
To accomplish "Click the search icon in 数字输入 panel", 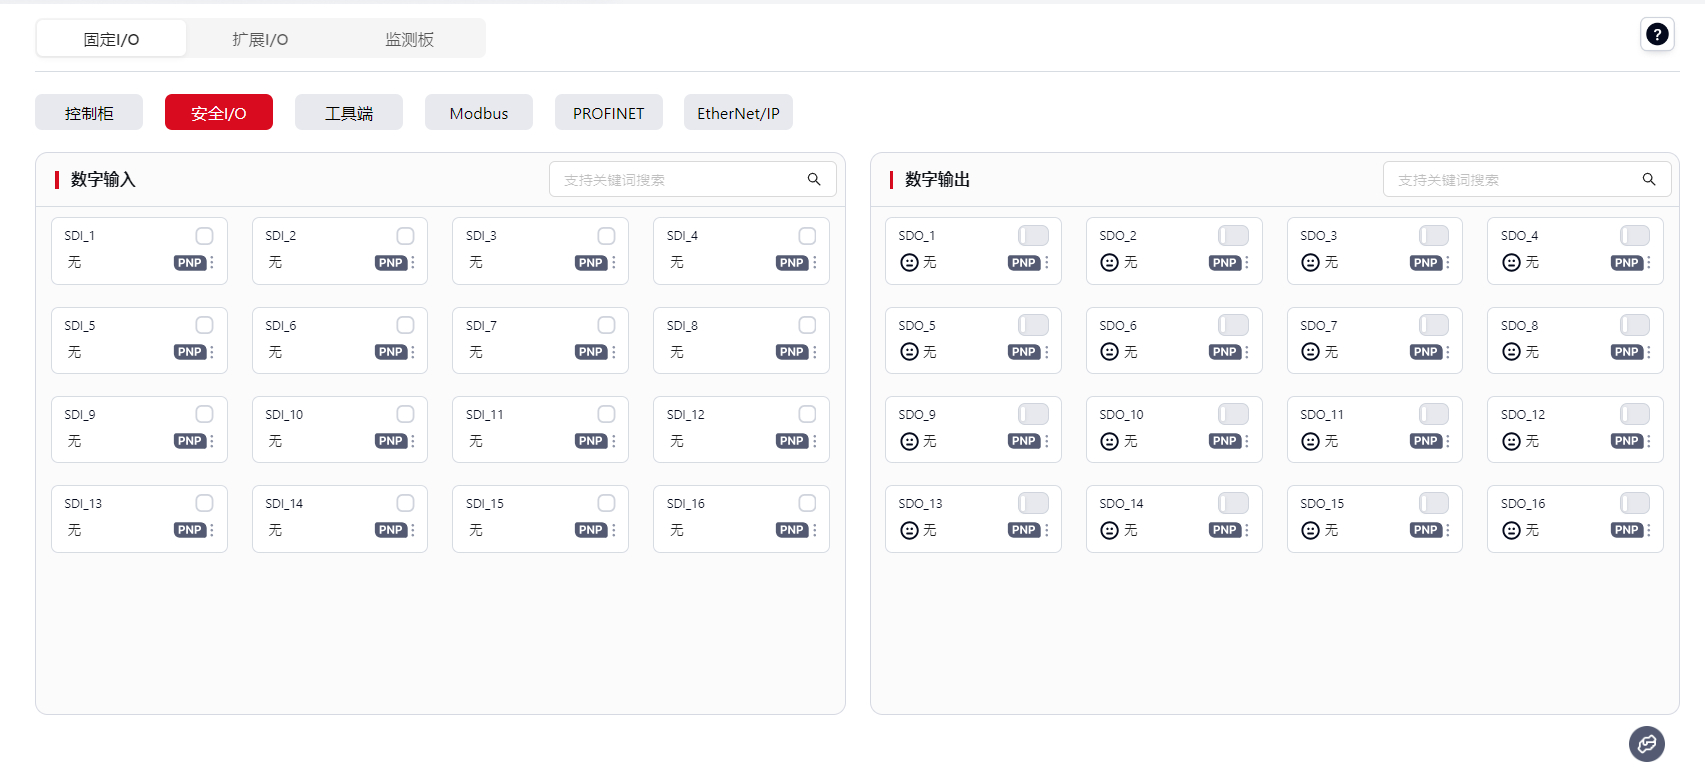I will pos(814,180).
